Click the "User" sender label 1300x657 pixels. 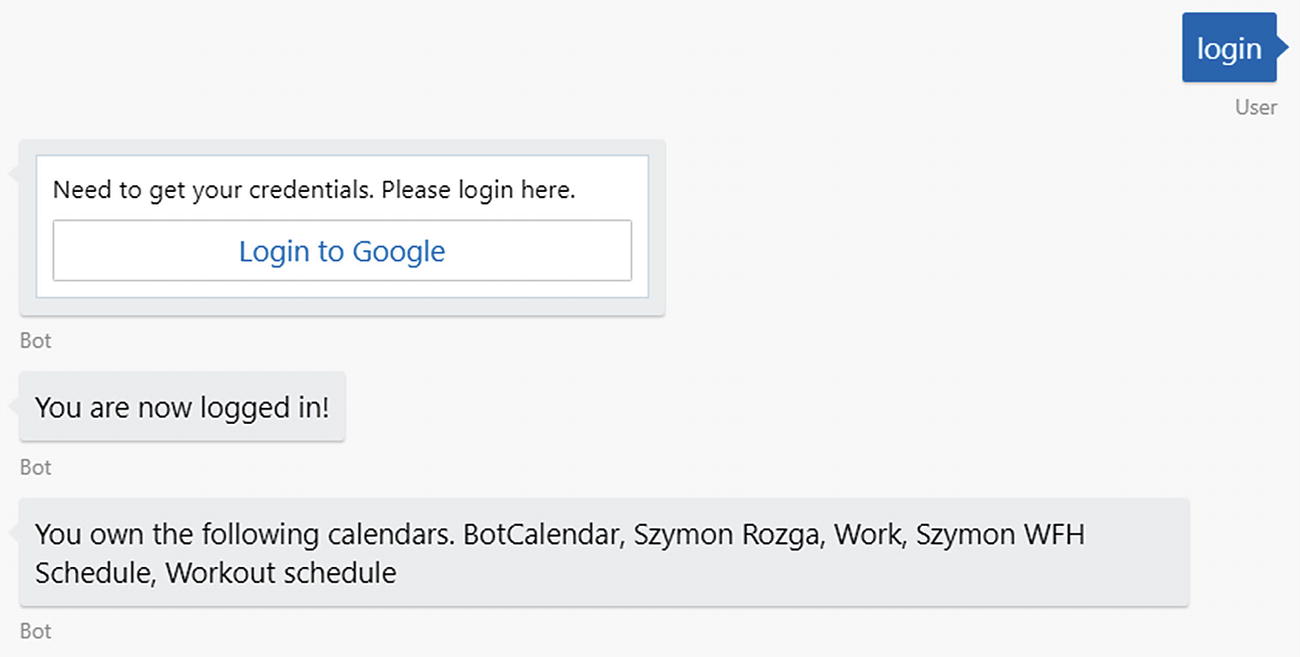1256,107
